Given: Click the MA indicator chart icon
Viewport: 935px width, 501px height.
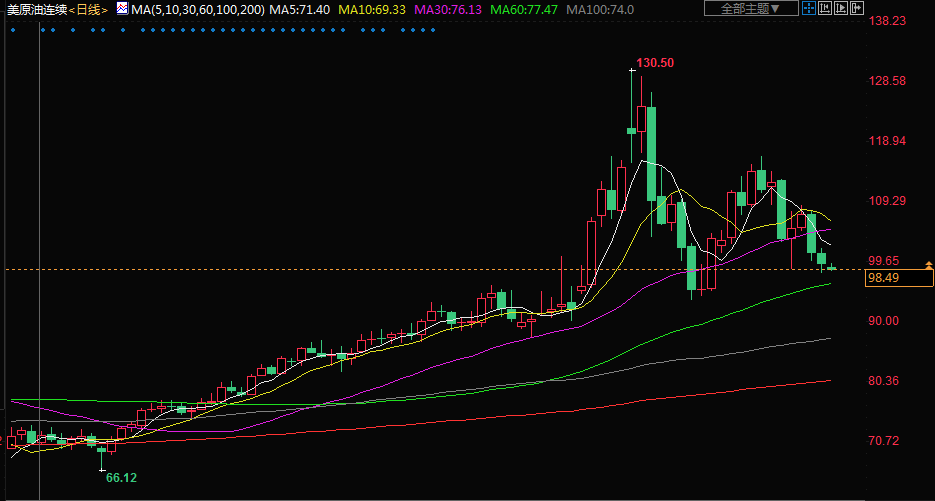Looking at the screenshot, I should coord(121,8).
